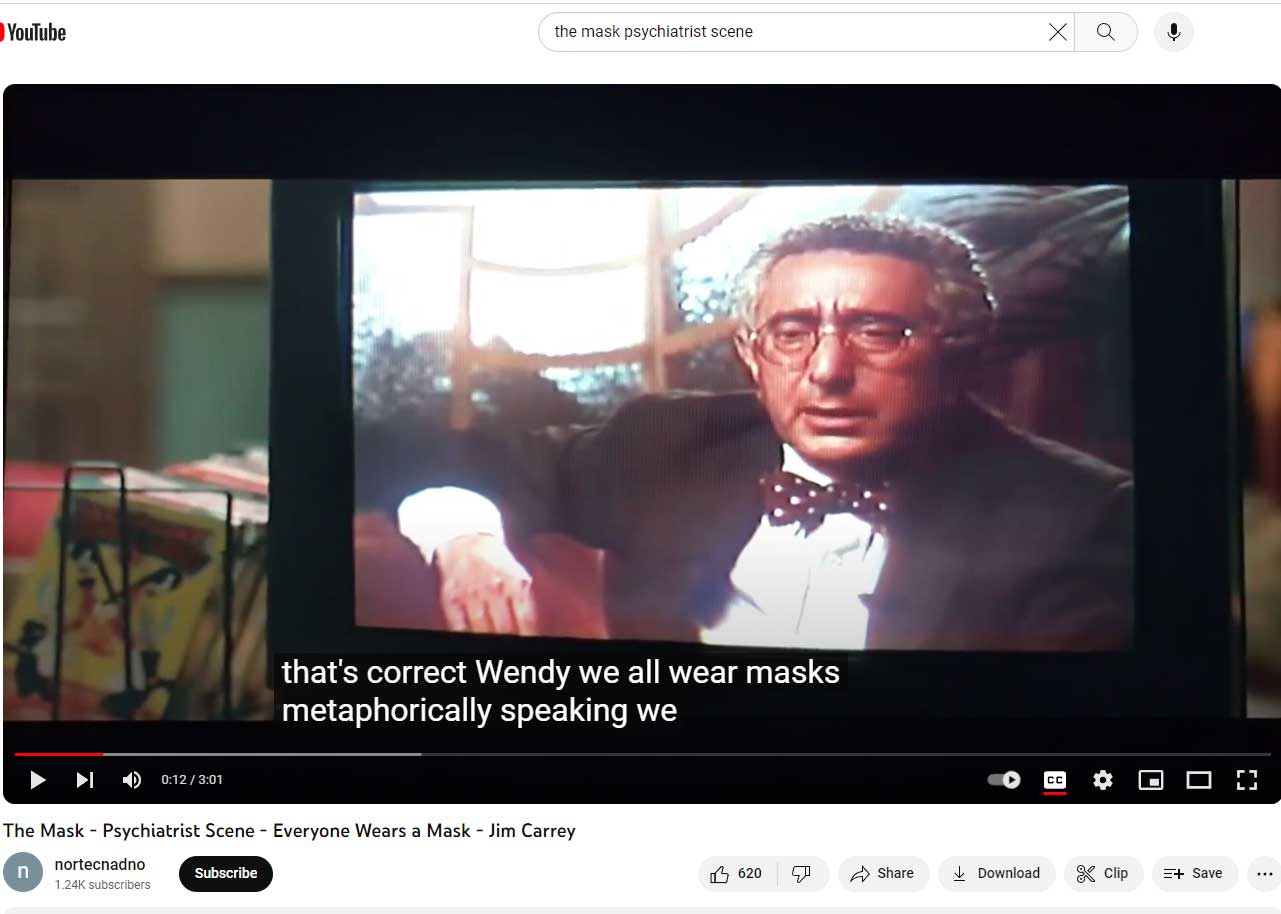This screenshot has width=1281, height=914.
Task: Create a clip with the Clip button
Action: click(x=1103, y=873)
